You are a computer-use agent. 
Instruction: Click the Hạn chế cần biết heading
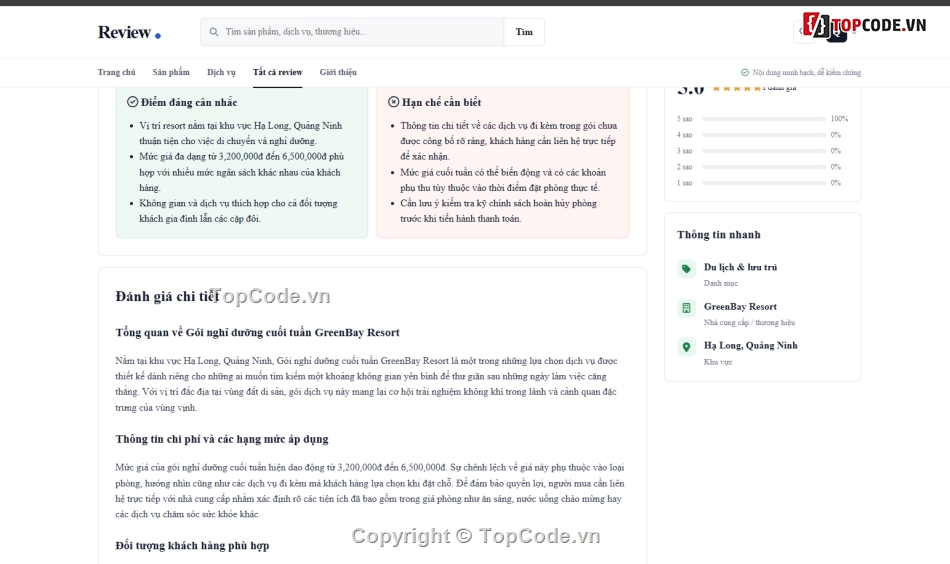[x=442, y=102]
